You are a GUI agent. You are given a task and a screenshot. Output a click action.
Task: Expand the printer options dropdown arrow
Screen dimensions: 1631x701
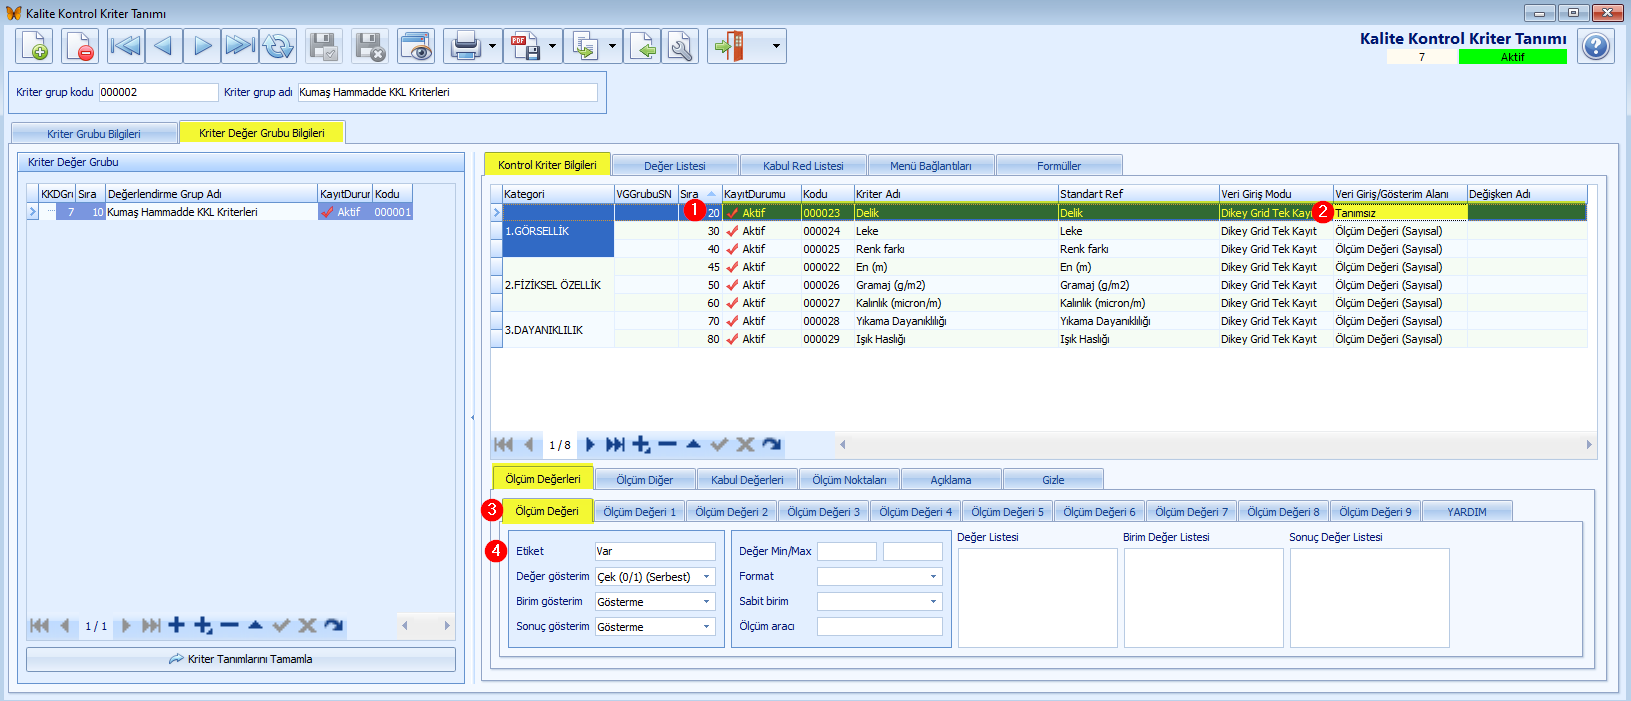pos(492,46)
